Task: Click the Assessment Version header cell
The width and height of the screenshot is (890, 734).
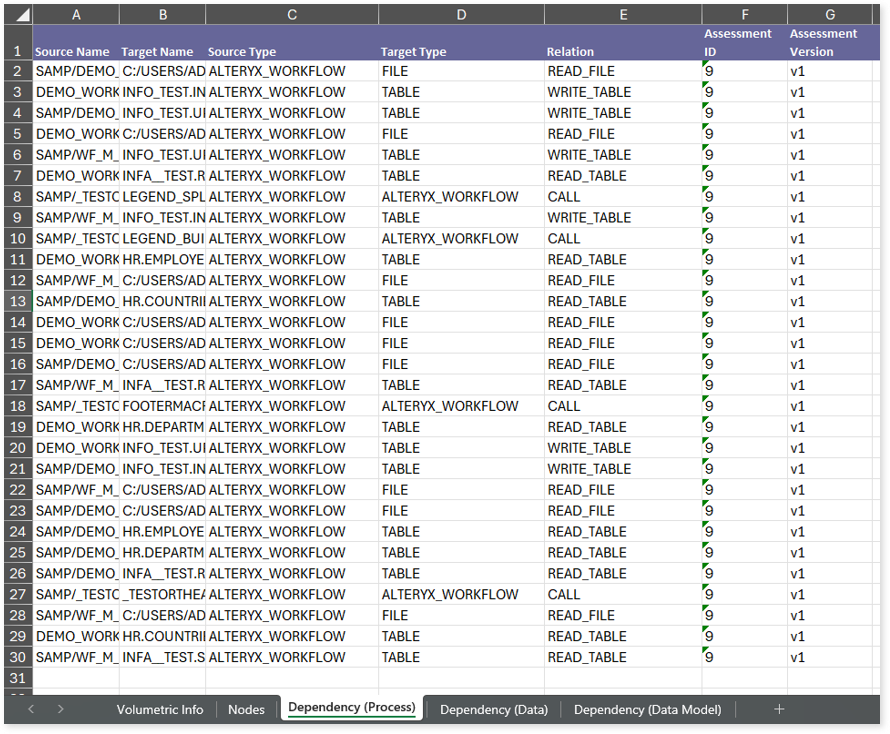Action: point(830,43)
